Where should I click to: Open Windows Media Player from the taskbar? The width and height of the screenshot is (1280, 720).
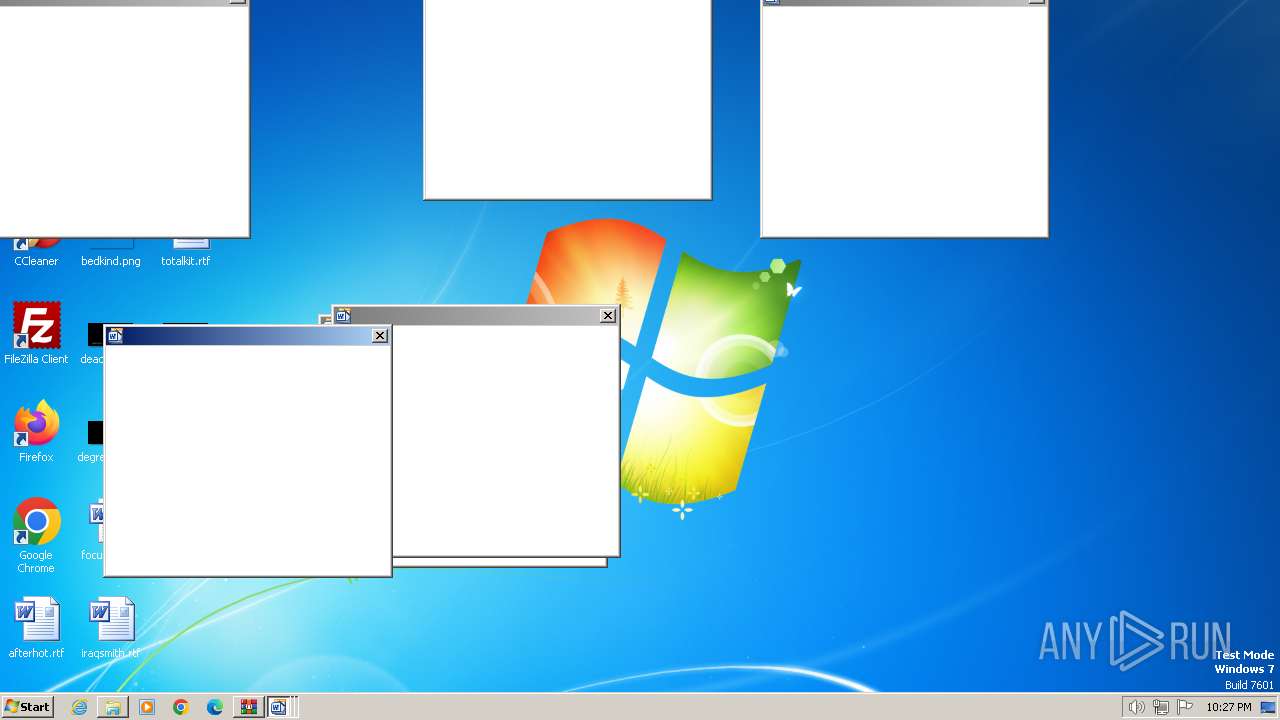pos(147,707)
